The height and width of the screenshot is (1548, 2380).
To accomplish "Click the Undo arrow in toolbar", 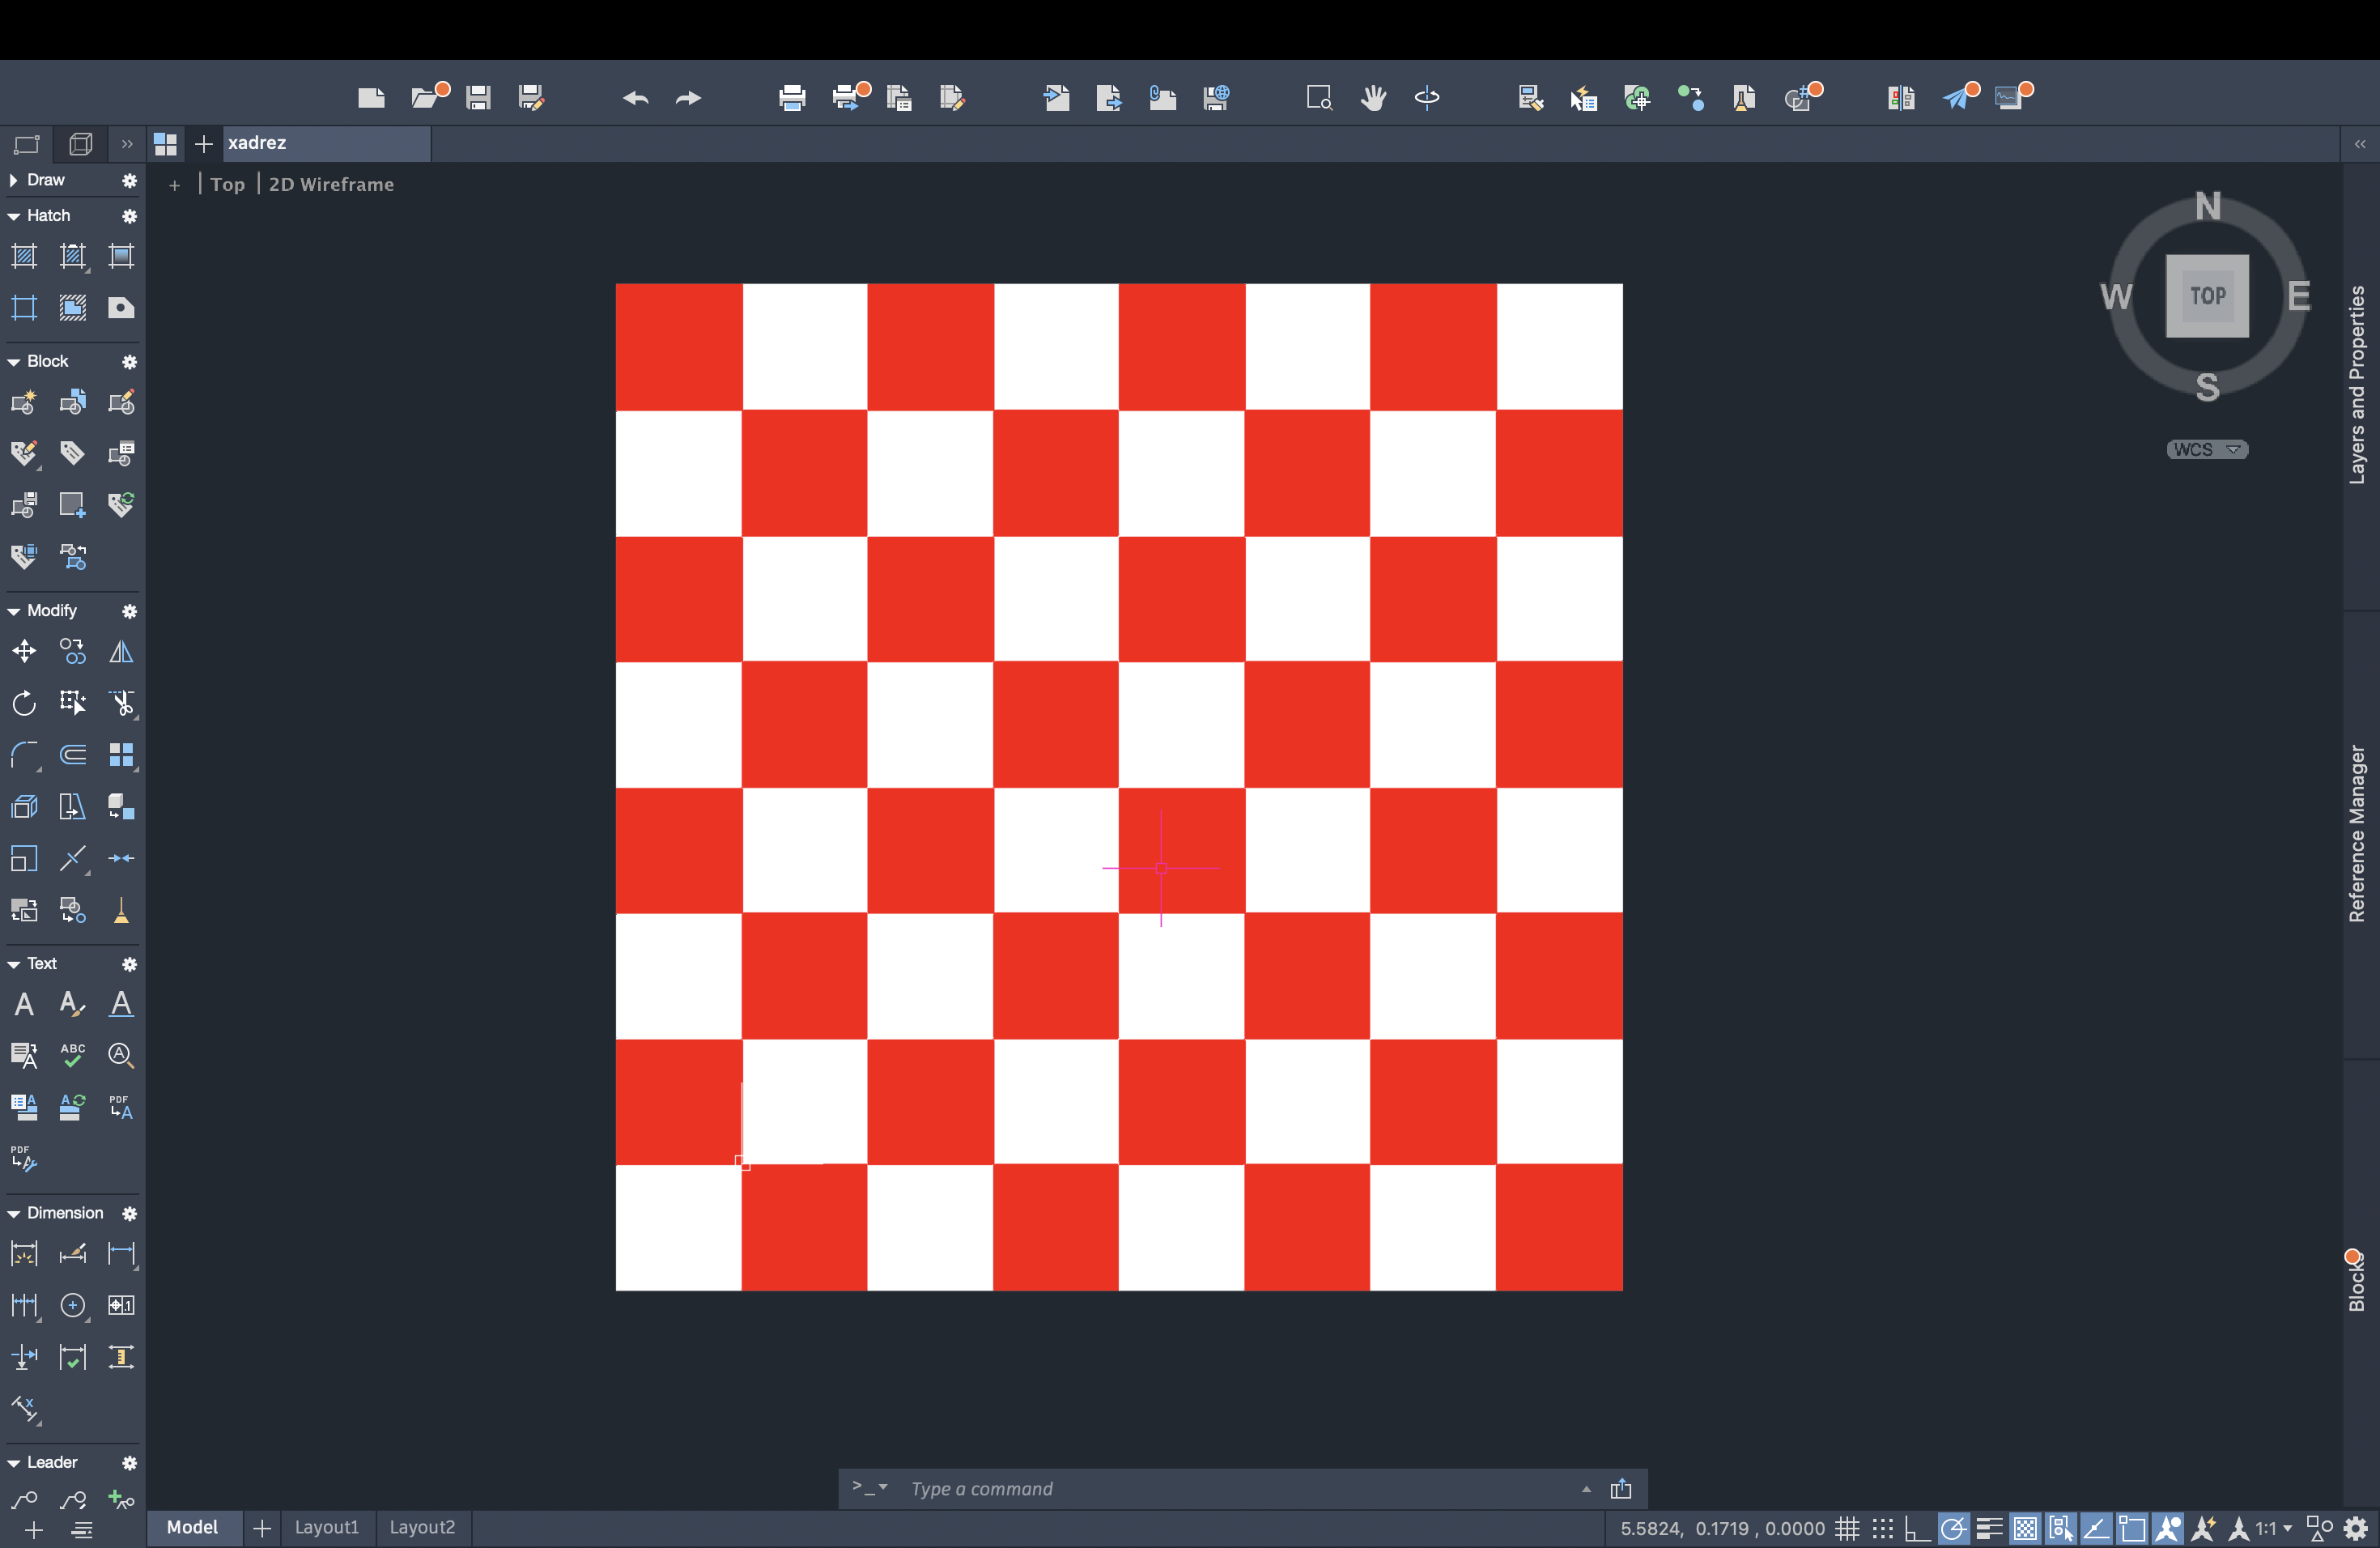I will coord(635,98).
